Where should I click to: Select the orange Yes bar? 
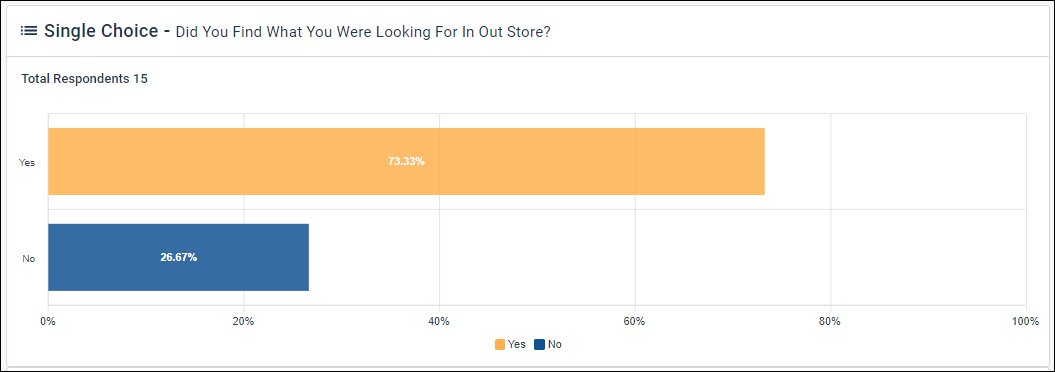click(x=406, y=161)
